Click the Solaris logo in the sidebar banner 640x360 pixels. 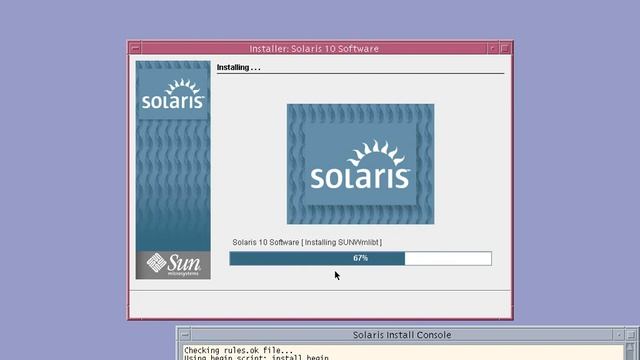coord(173,94)
